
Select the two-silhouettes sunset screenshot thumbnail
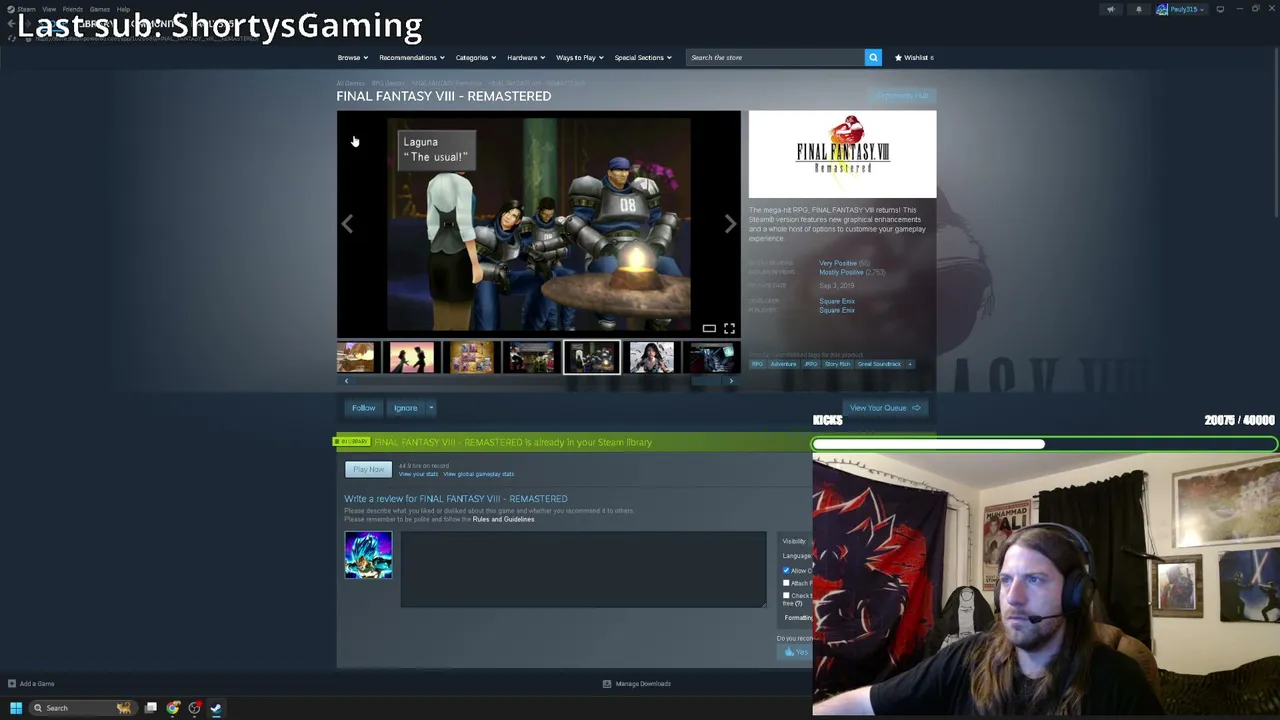click(412, 357)
